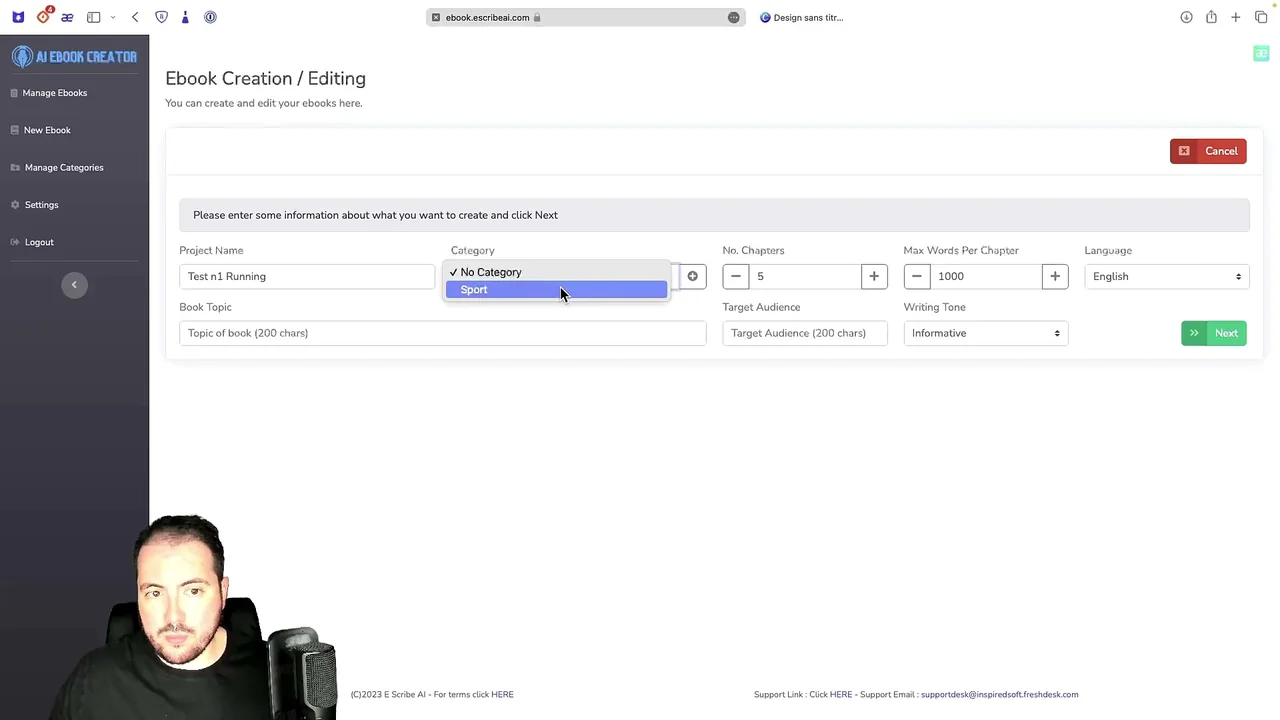This screenshot has width=1280, height=720.
Task: Open New Ebook in the sidebar
Action: click(47, 130)
